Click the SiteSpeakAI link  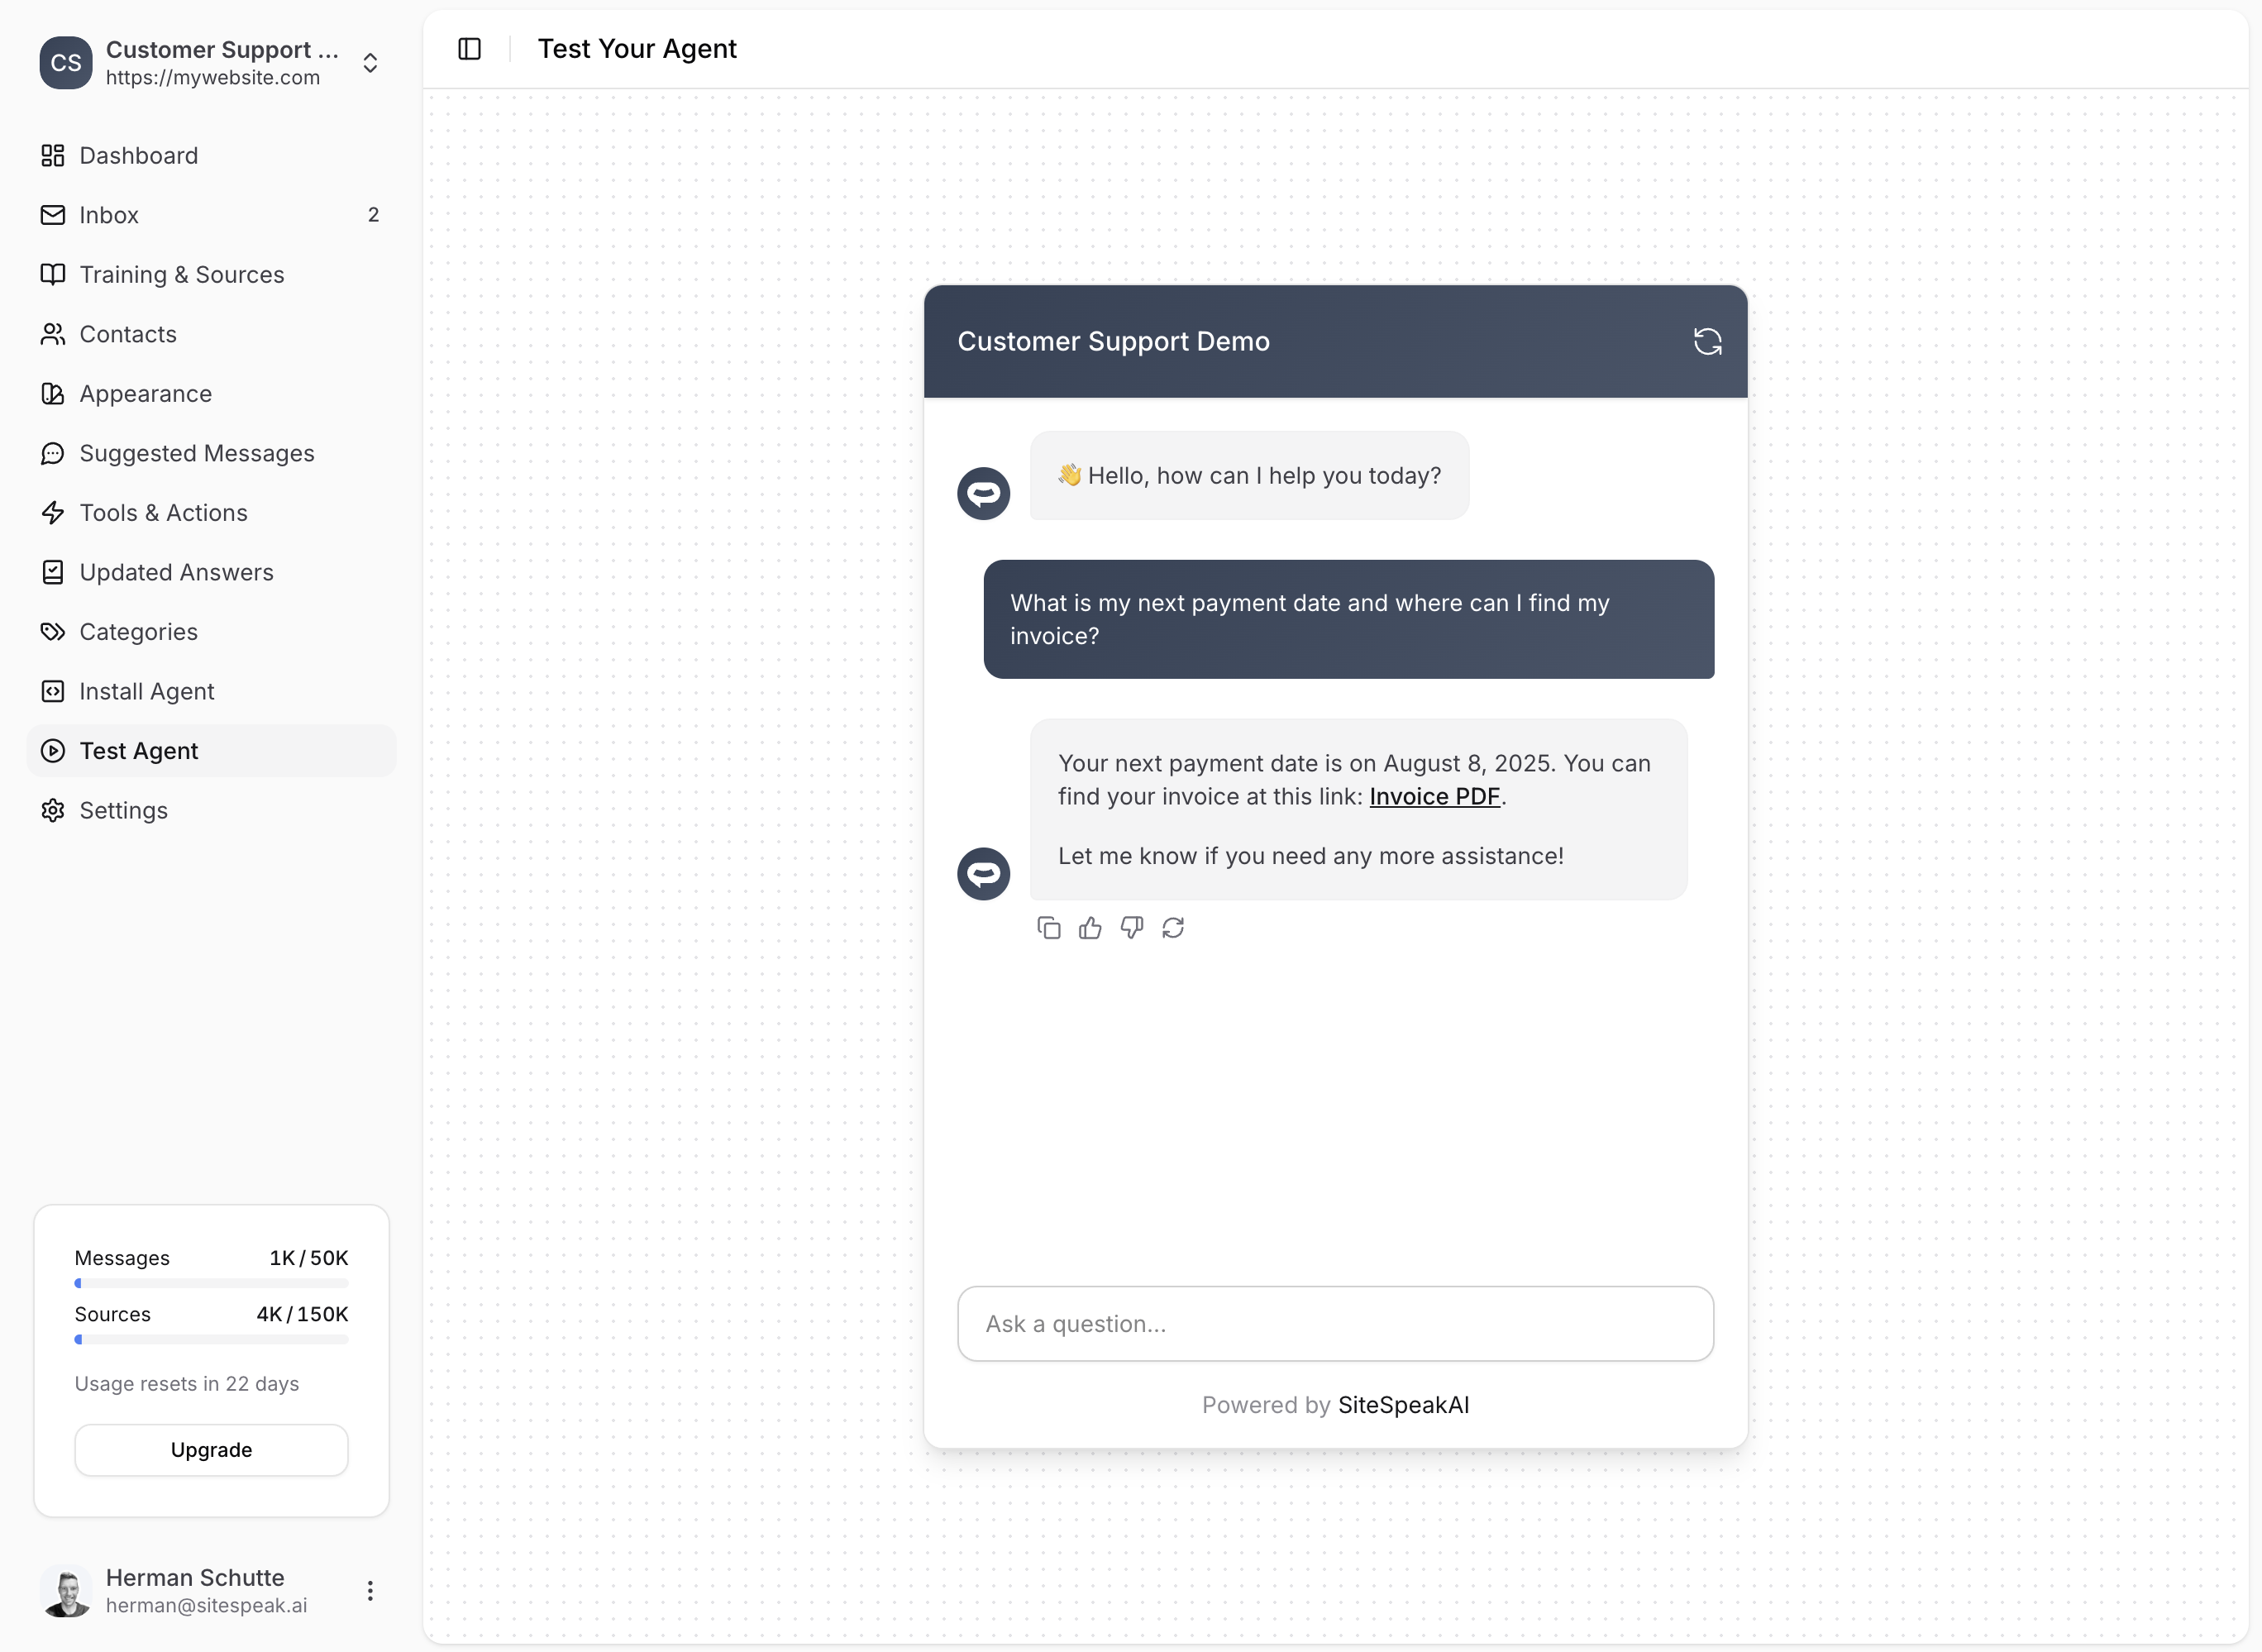coord(1403,1405)
